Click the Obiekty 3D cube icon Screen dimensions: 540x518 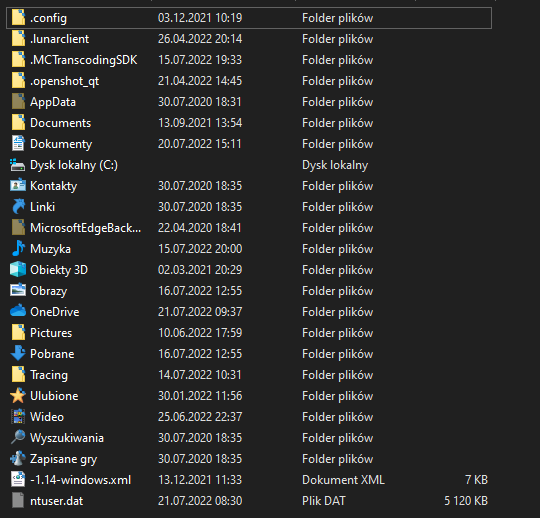tap(18, 269)
